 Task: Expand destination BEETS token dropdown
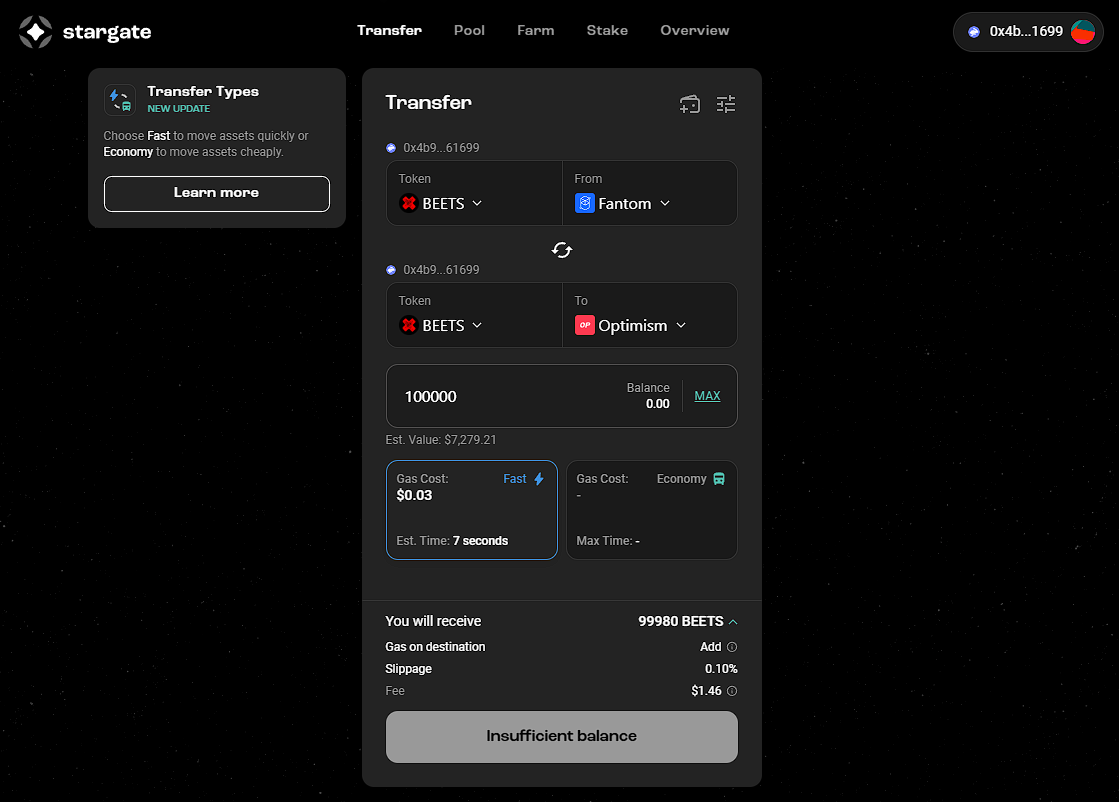(440, 325)
